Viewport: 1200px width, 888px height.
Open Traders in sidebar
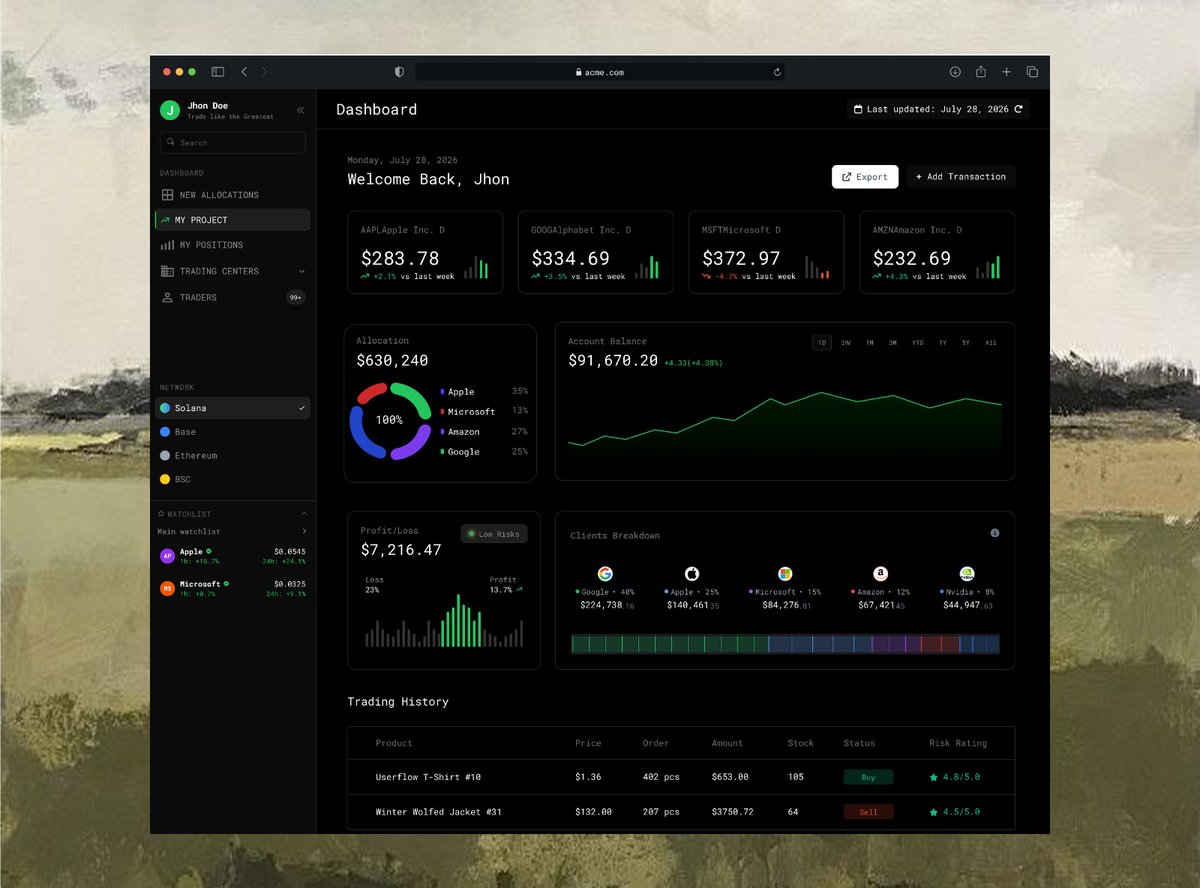coord(233,297)
